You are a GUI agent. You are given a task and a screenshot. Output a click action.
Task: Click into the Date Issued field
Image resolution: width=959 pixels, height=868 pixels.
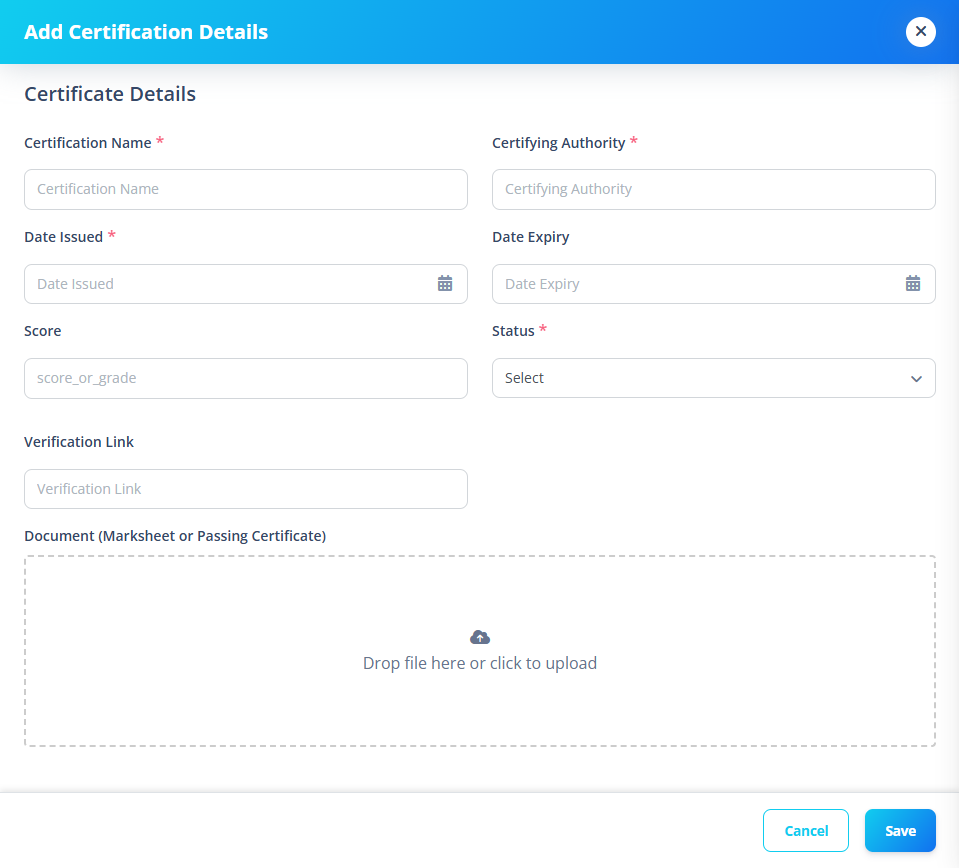click(x=246, y=284)
